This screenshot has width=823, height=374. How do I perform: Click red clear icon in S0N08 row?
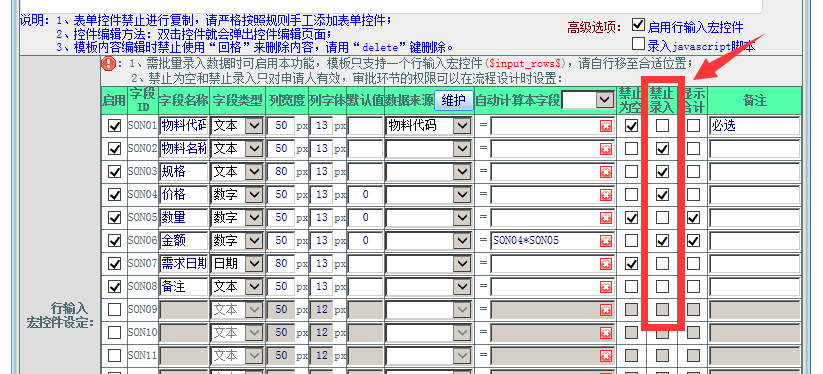606,286
